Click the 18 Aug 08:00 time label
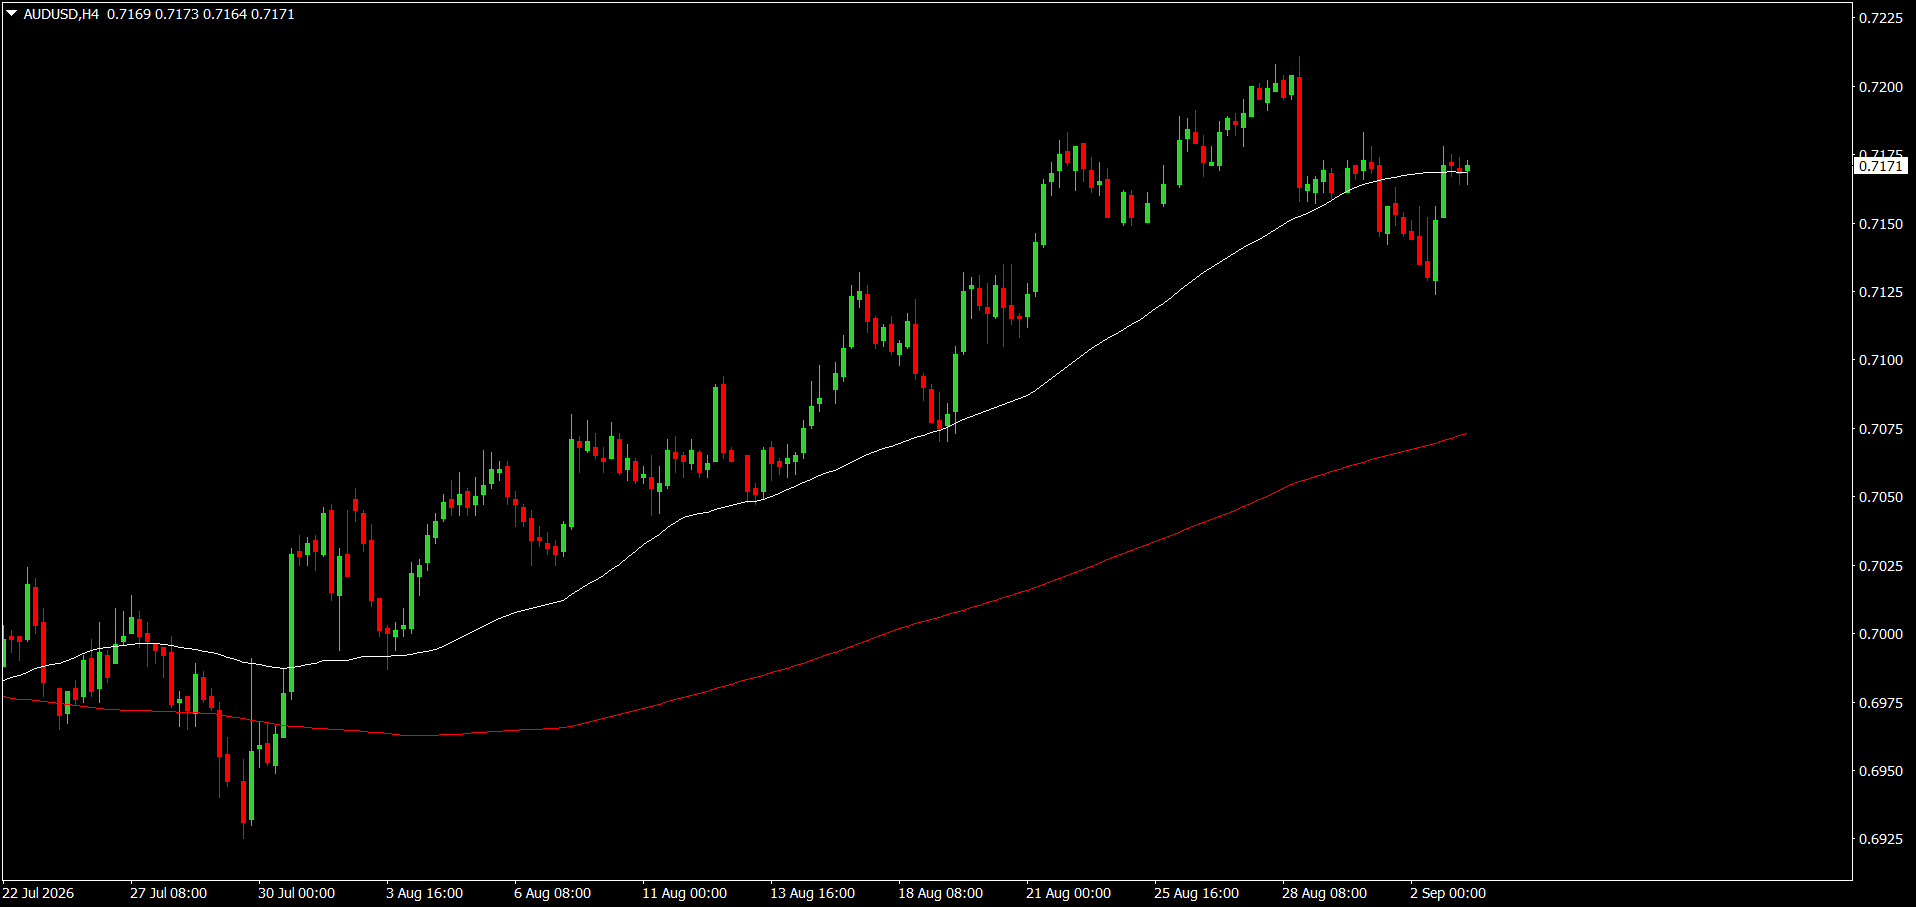1916x907 pixels. (x=940, y=893)
